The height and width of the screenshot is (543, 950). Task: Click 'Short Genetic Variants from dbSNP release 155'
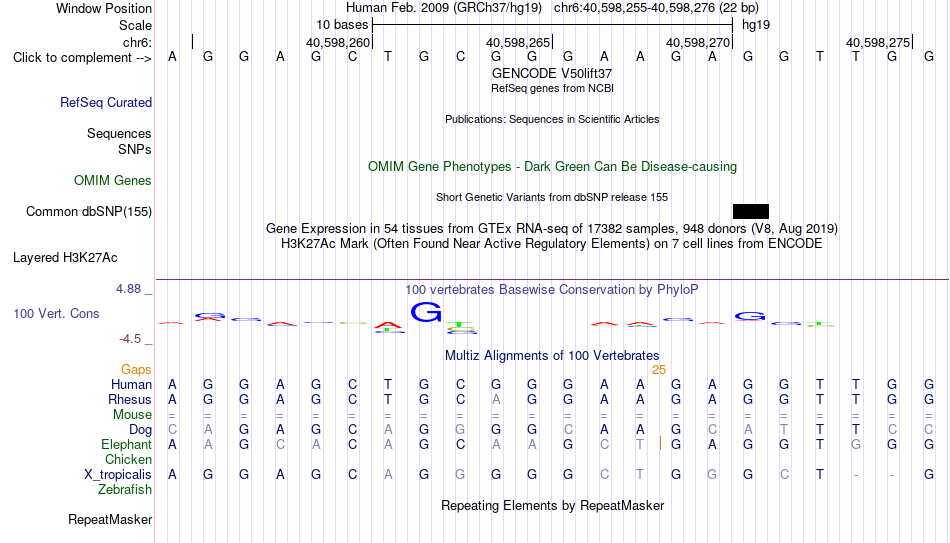[x=552, y=198]
